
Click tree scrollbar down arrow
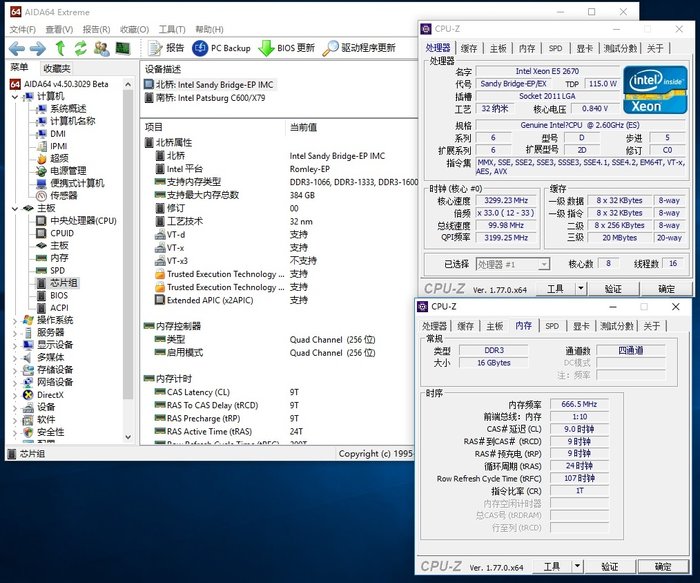tap(128, 437)
